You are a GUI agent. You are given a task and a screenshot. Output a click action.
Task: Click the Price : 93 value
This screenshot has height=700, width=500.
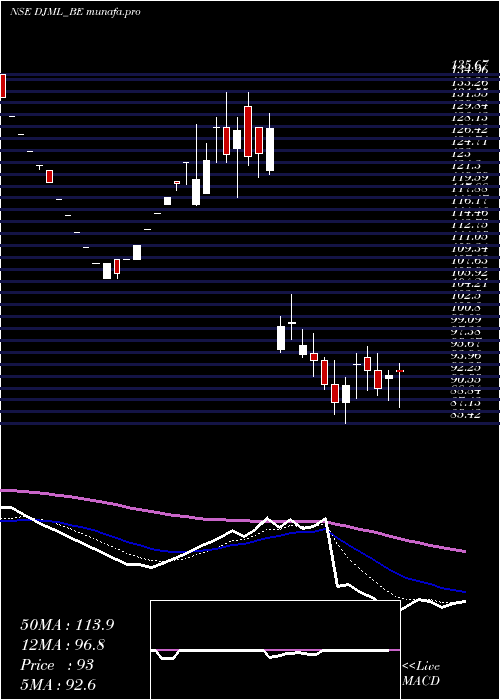point(57,665)
